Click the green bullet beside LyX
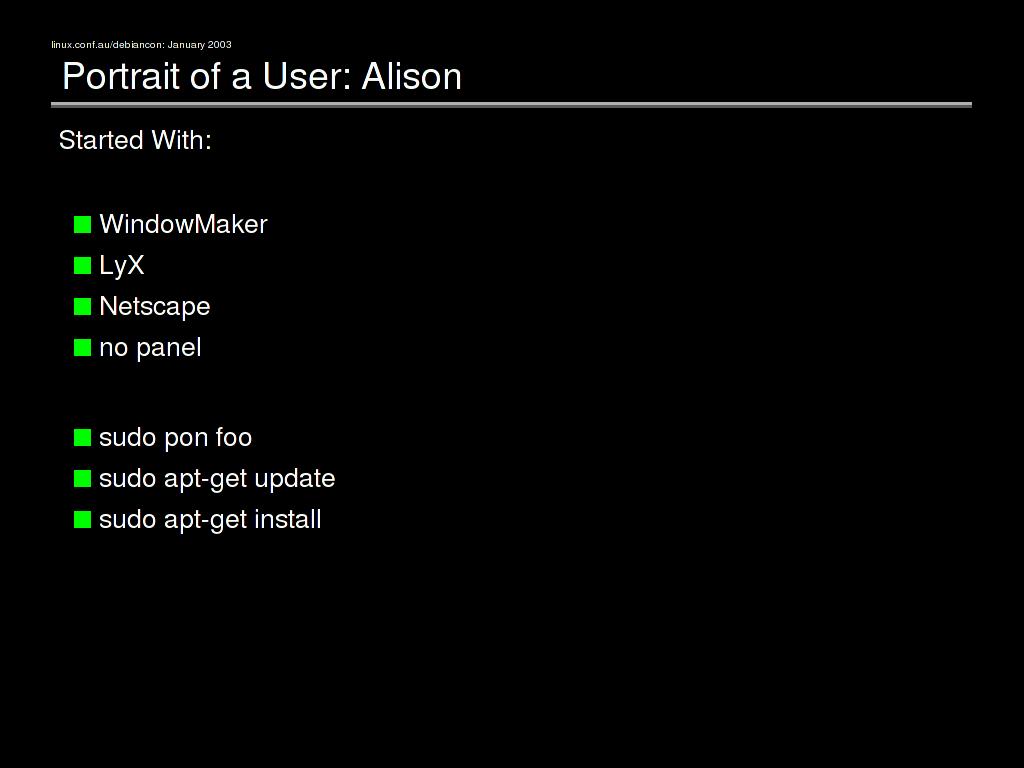Viewport: 1024px width, 768px height. point(82,265)
